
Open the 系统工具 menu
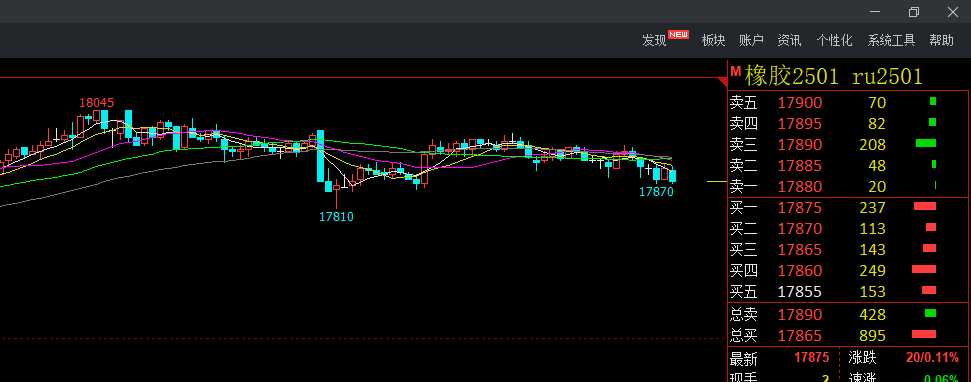point(891,41)
